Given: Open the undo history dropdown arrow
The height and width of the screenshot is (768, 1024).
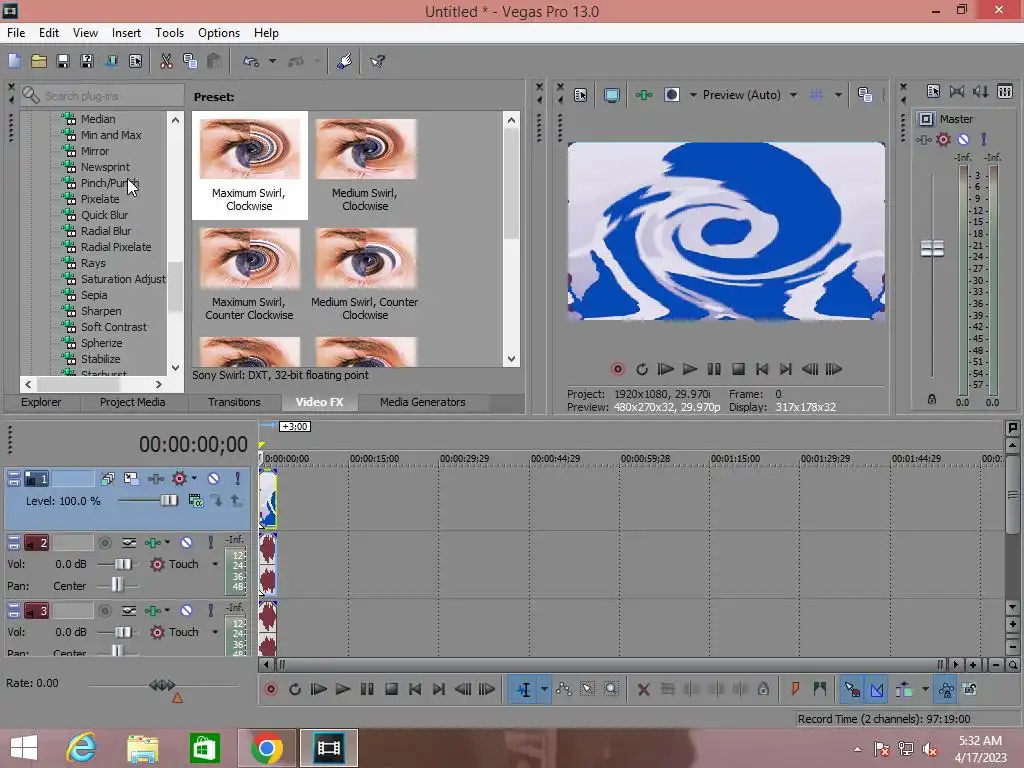Looking at the screenshot, I should pos(272,61).
